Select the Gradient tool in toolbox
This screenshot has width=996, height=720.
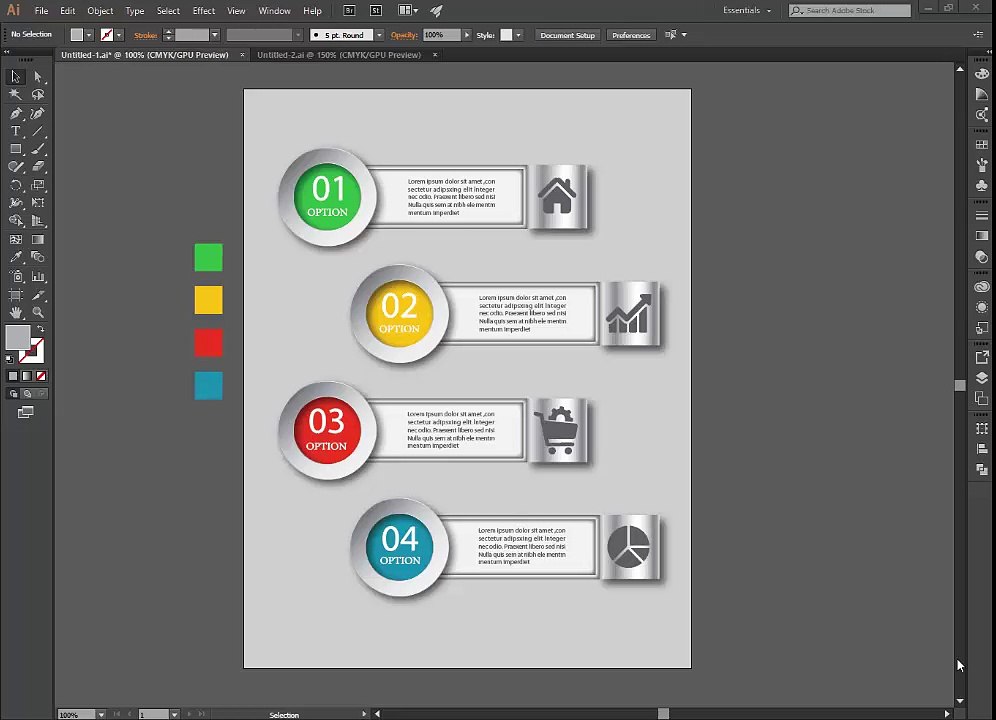[38, 240]
